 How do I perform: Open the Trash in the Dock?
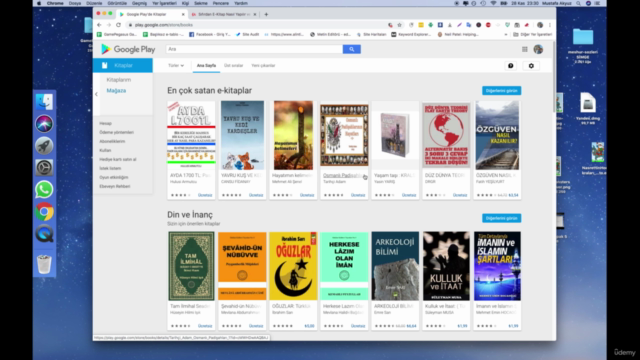44,264
